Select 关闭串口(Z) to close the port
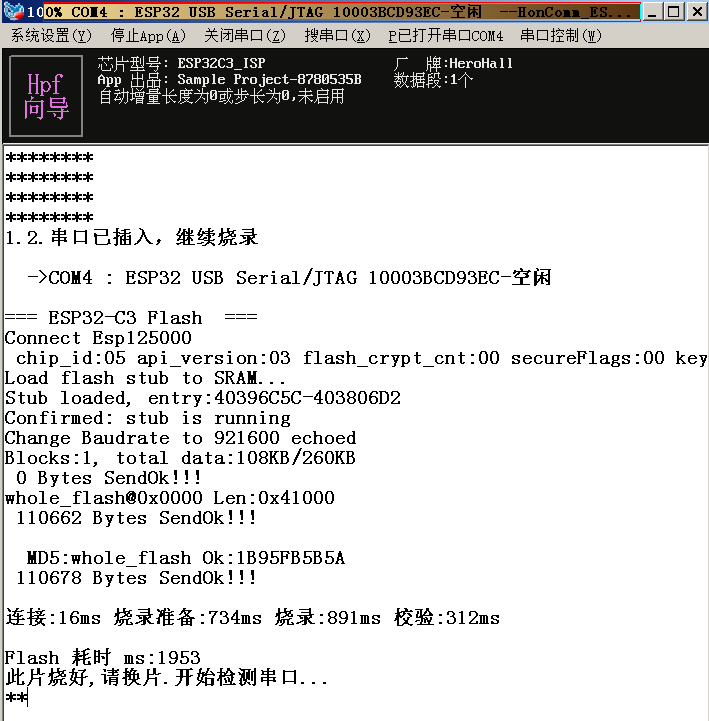Image resolution: width=709 pixels, height=721 pixels. pos(245,35)
